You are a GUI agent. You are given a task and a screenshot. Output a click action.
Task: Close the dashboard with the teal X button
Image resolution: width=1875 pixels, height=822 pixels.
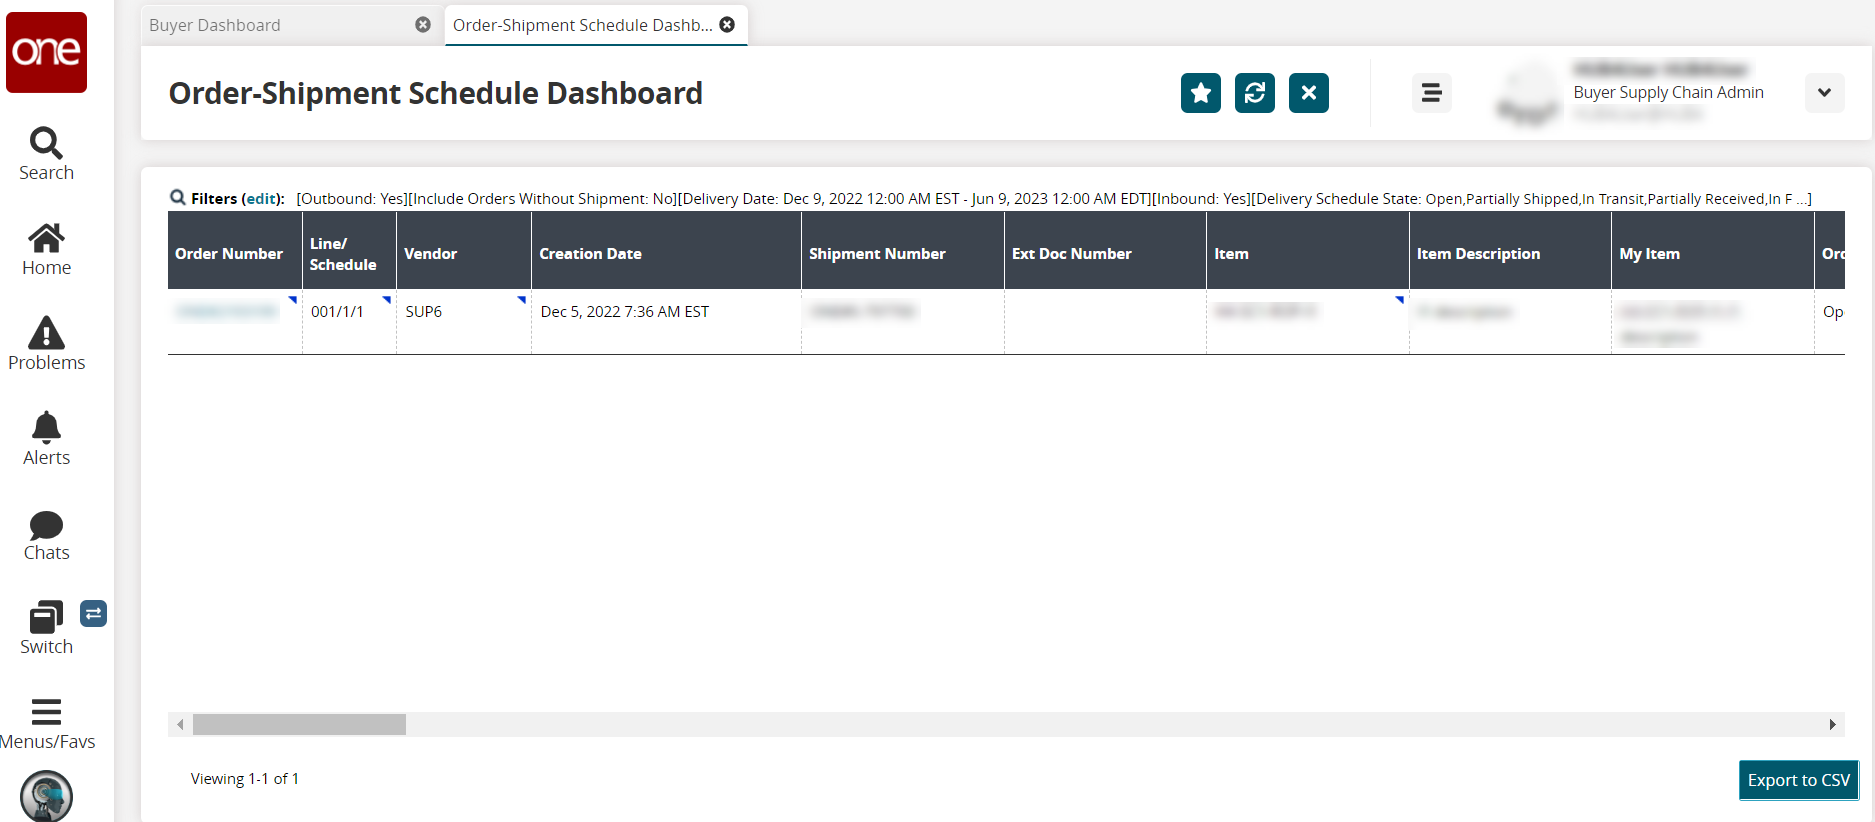(x=1309, y=93)
